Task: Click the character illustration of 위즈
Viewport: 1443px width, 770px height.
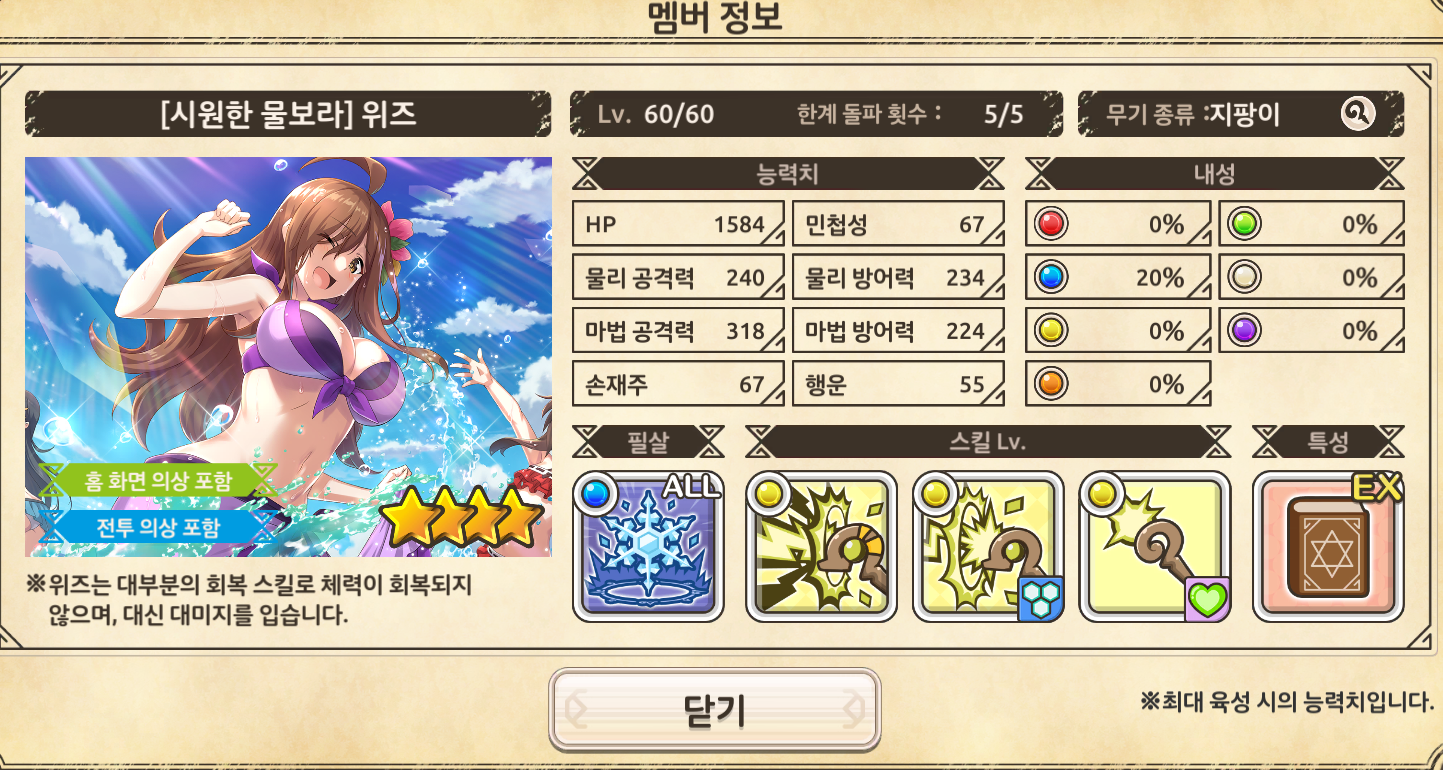Action: click(288, 357)
